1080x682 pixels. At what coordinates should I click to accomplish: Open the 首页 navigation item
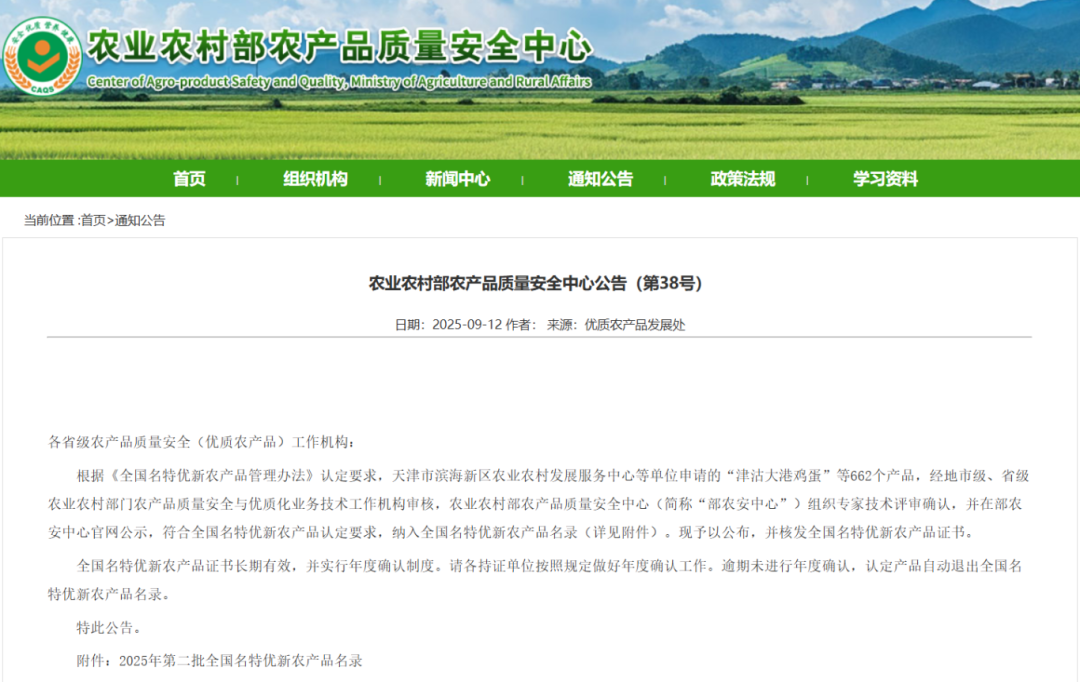(189, 179)
